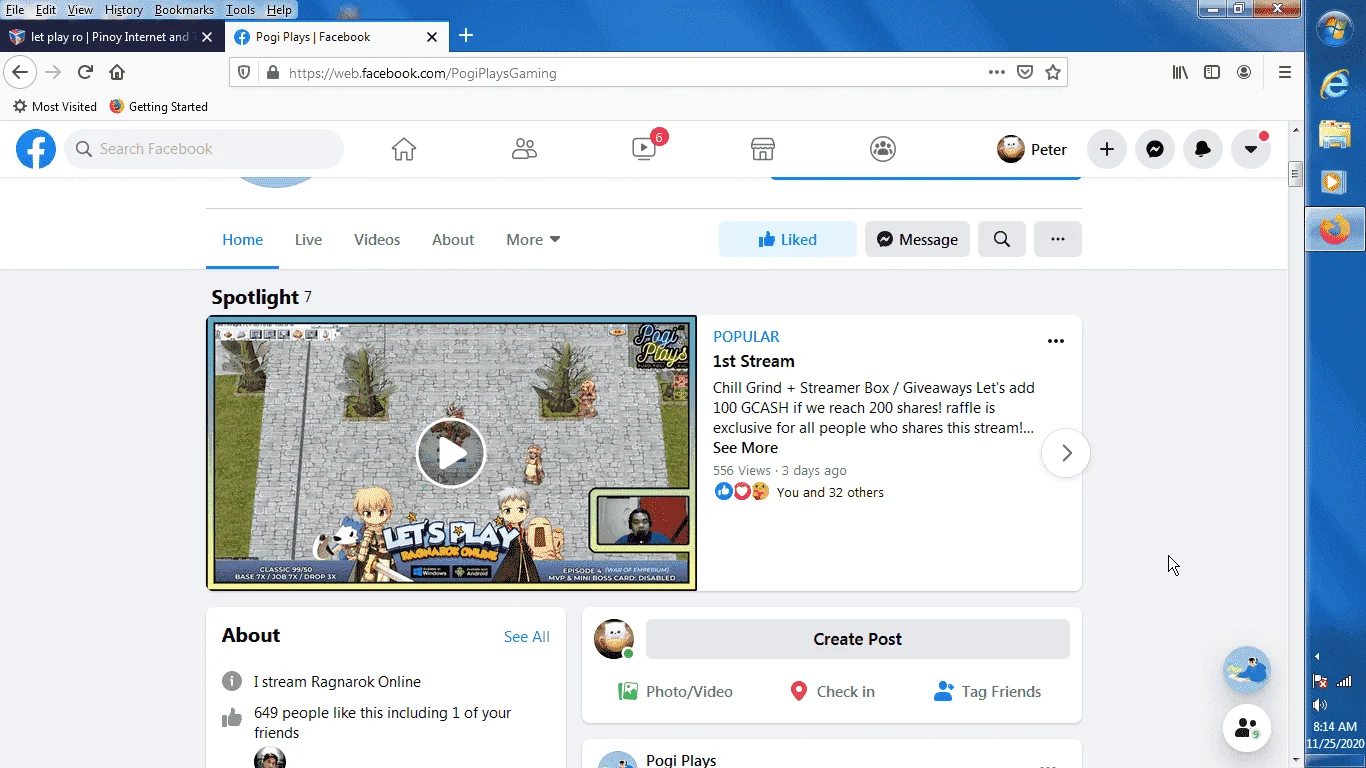Open volume control in system tray

tap(1320, 705)
